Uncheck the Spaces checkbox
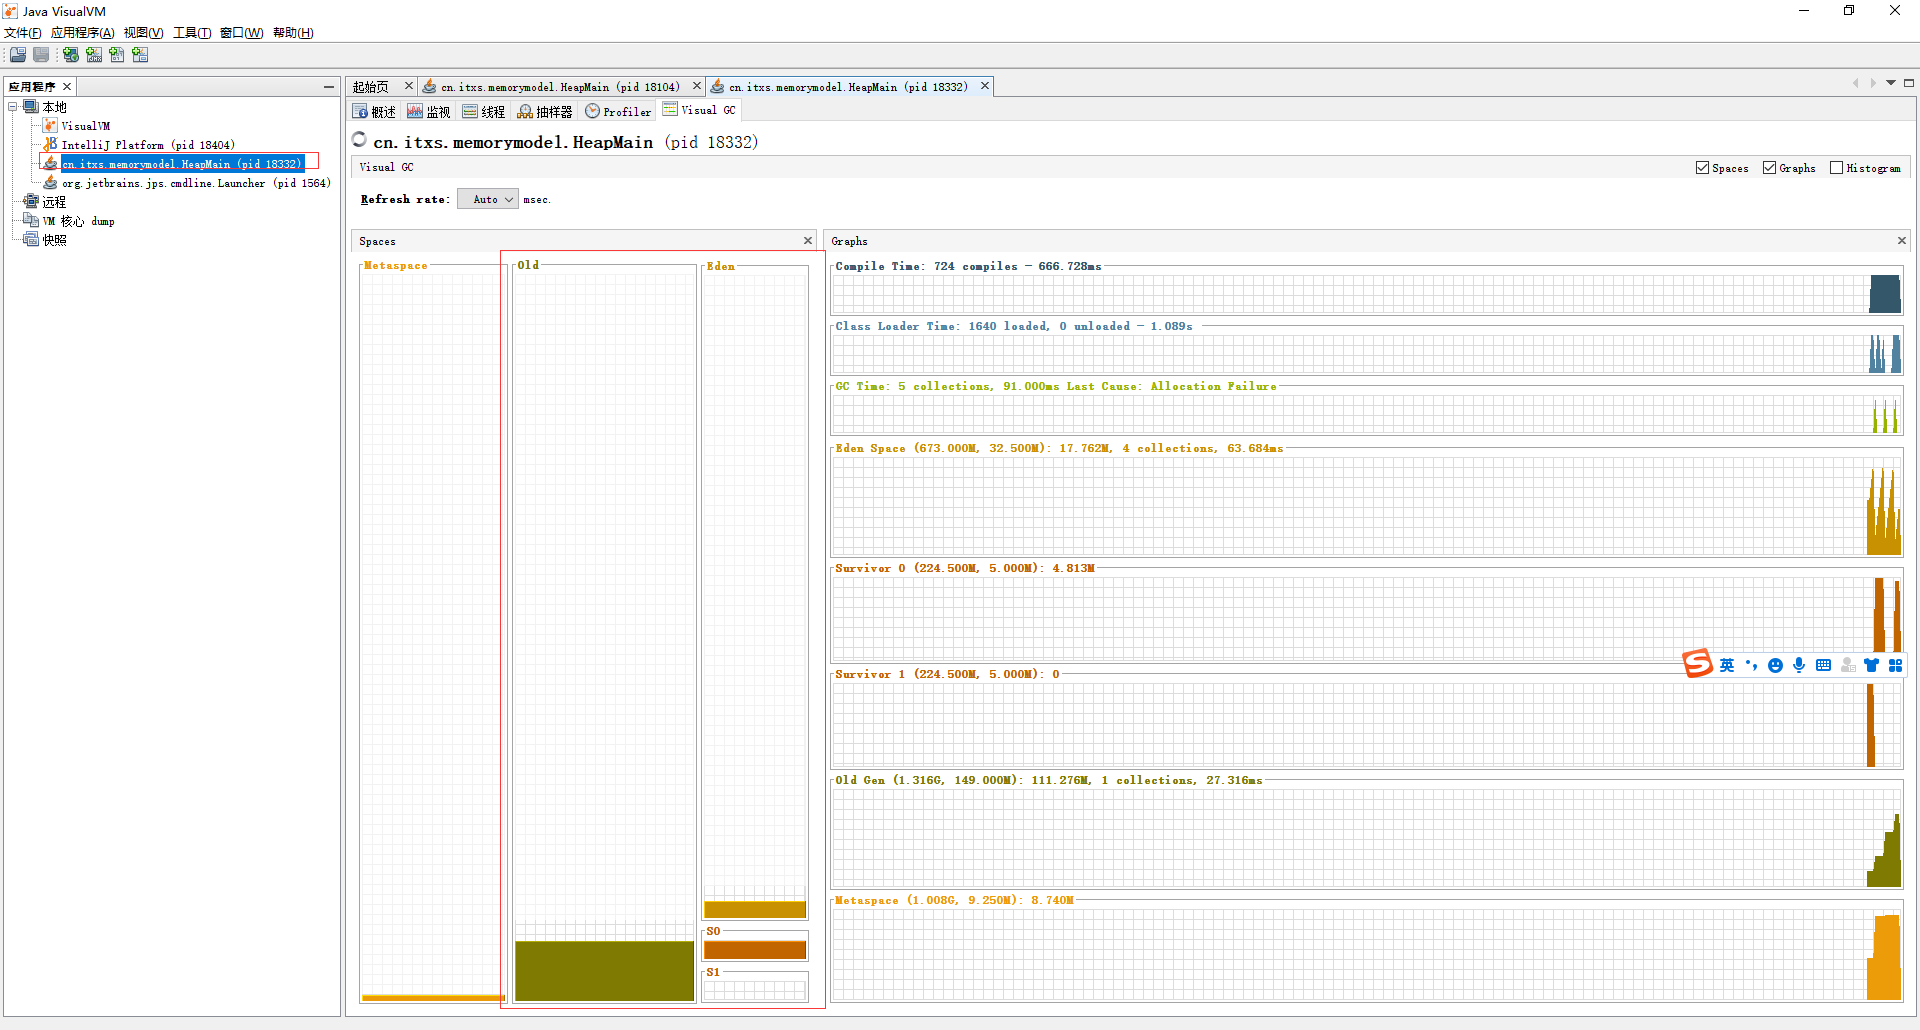The image size is (1920, 1030). 1702,168
